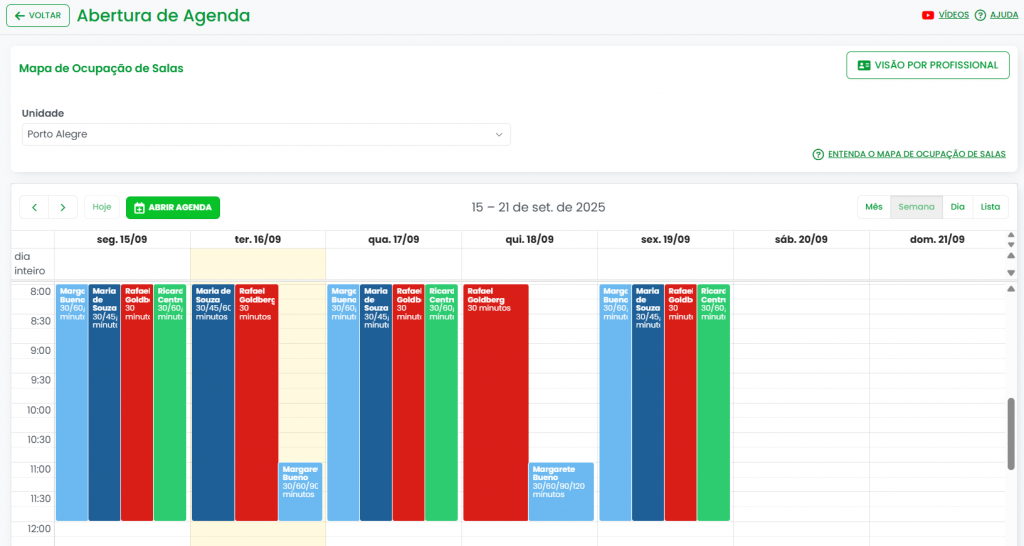Click the Ajuda question mark icon
Image resolution: width=1024 pixels, height=546 pixels.
(980, 15)
